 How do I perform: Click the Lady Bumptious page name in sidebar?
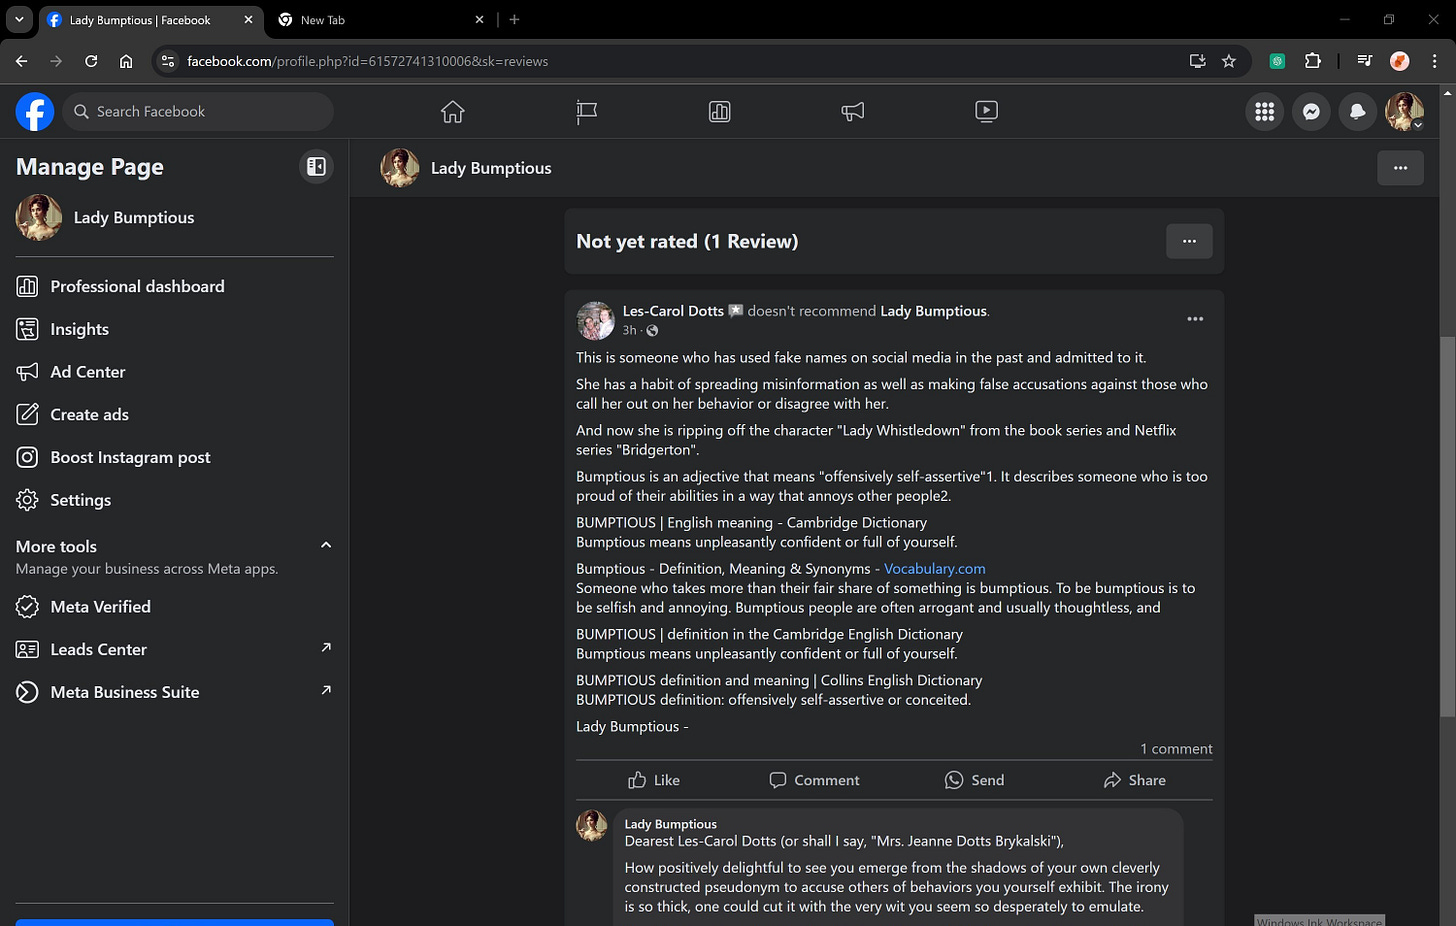[134, 218]
